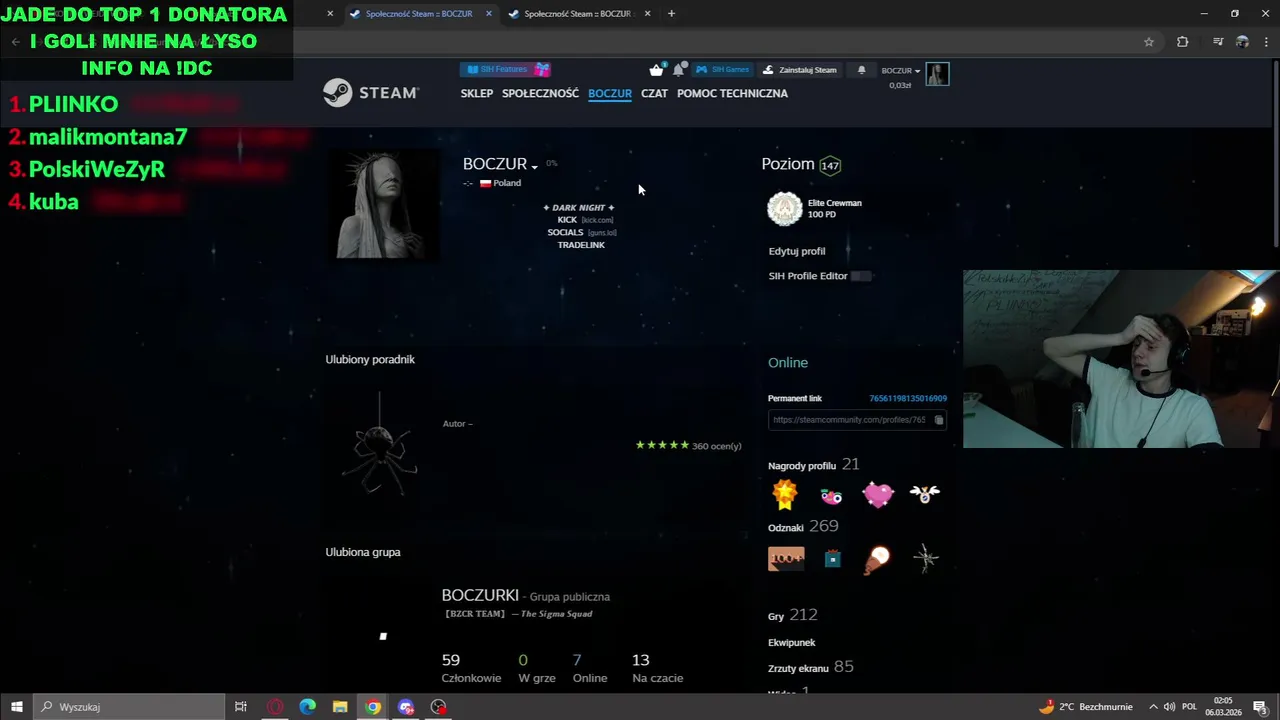Viewport: 1280px width, 720px height.
Task: Open the KICK link in profile summary
Action: pyautogui.click(x=567, y=220)
